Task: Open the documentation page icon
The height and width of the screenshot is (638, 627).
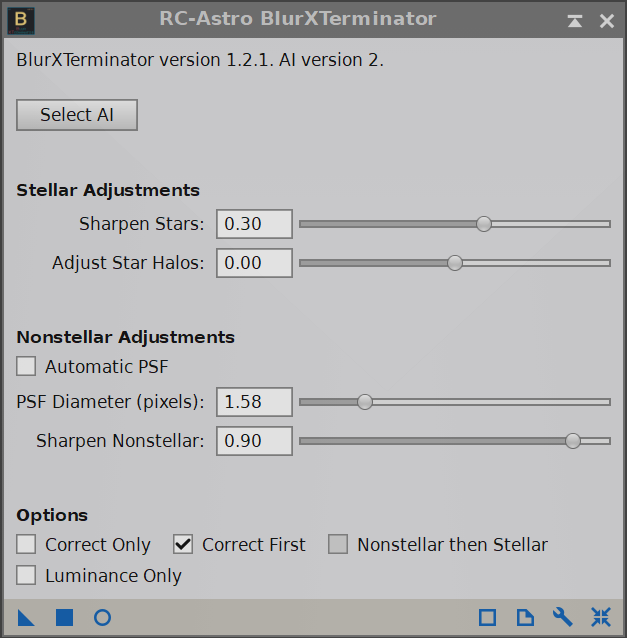Action: (525, 618)
